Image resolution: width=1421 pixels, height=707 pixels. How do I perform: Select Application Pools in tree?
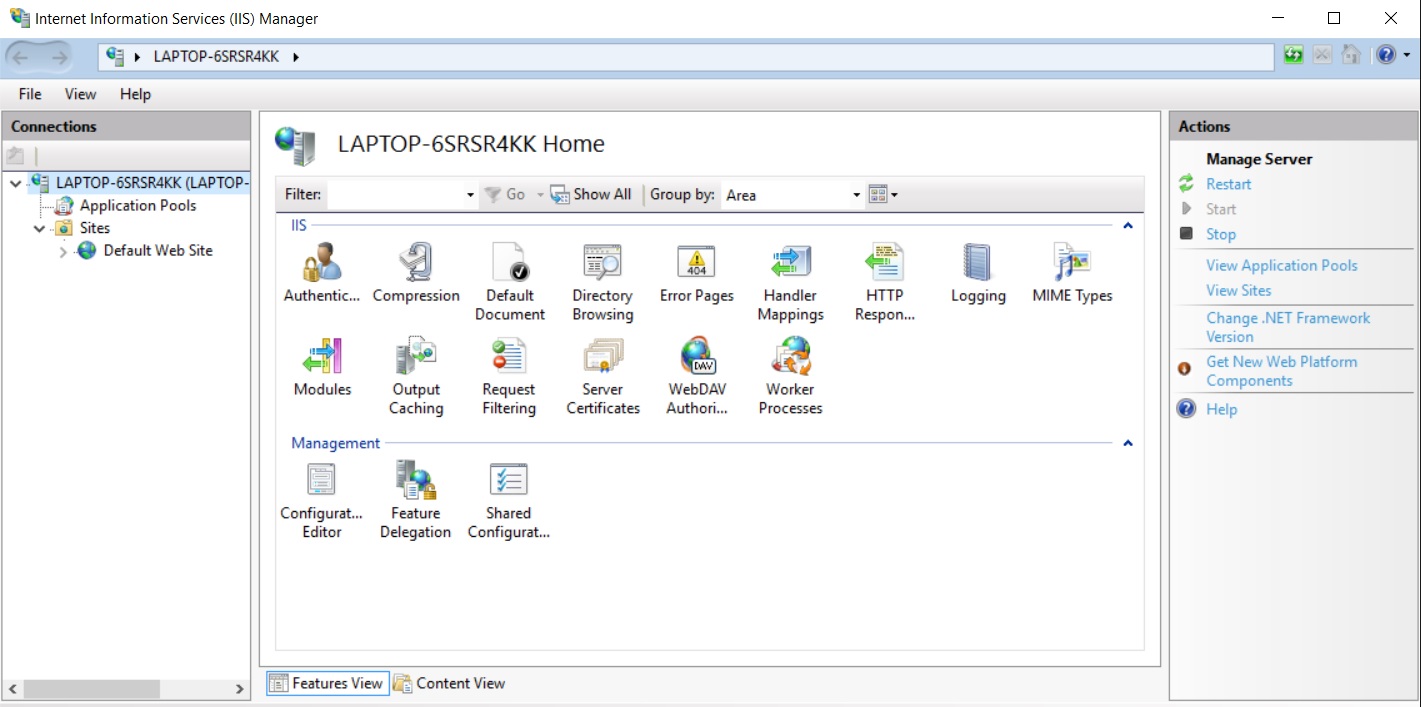(x=138, y=205)
